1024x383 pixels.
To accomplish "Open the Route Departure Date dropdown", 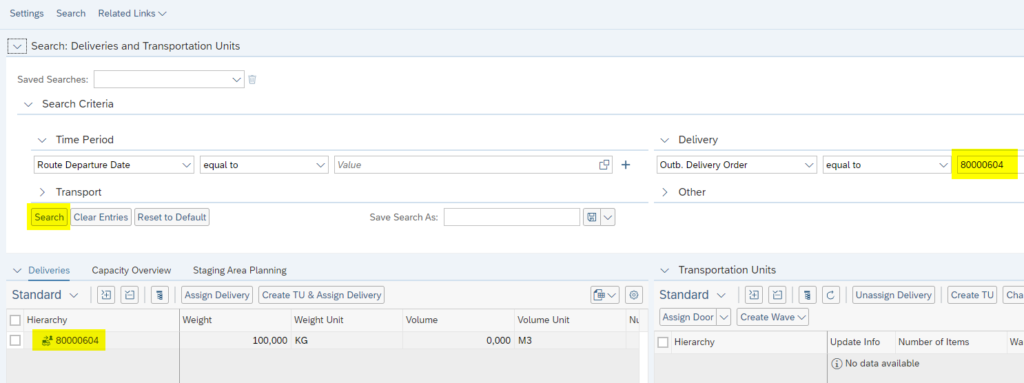I will pos(187,165).
